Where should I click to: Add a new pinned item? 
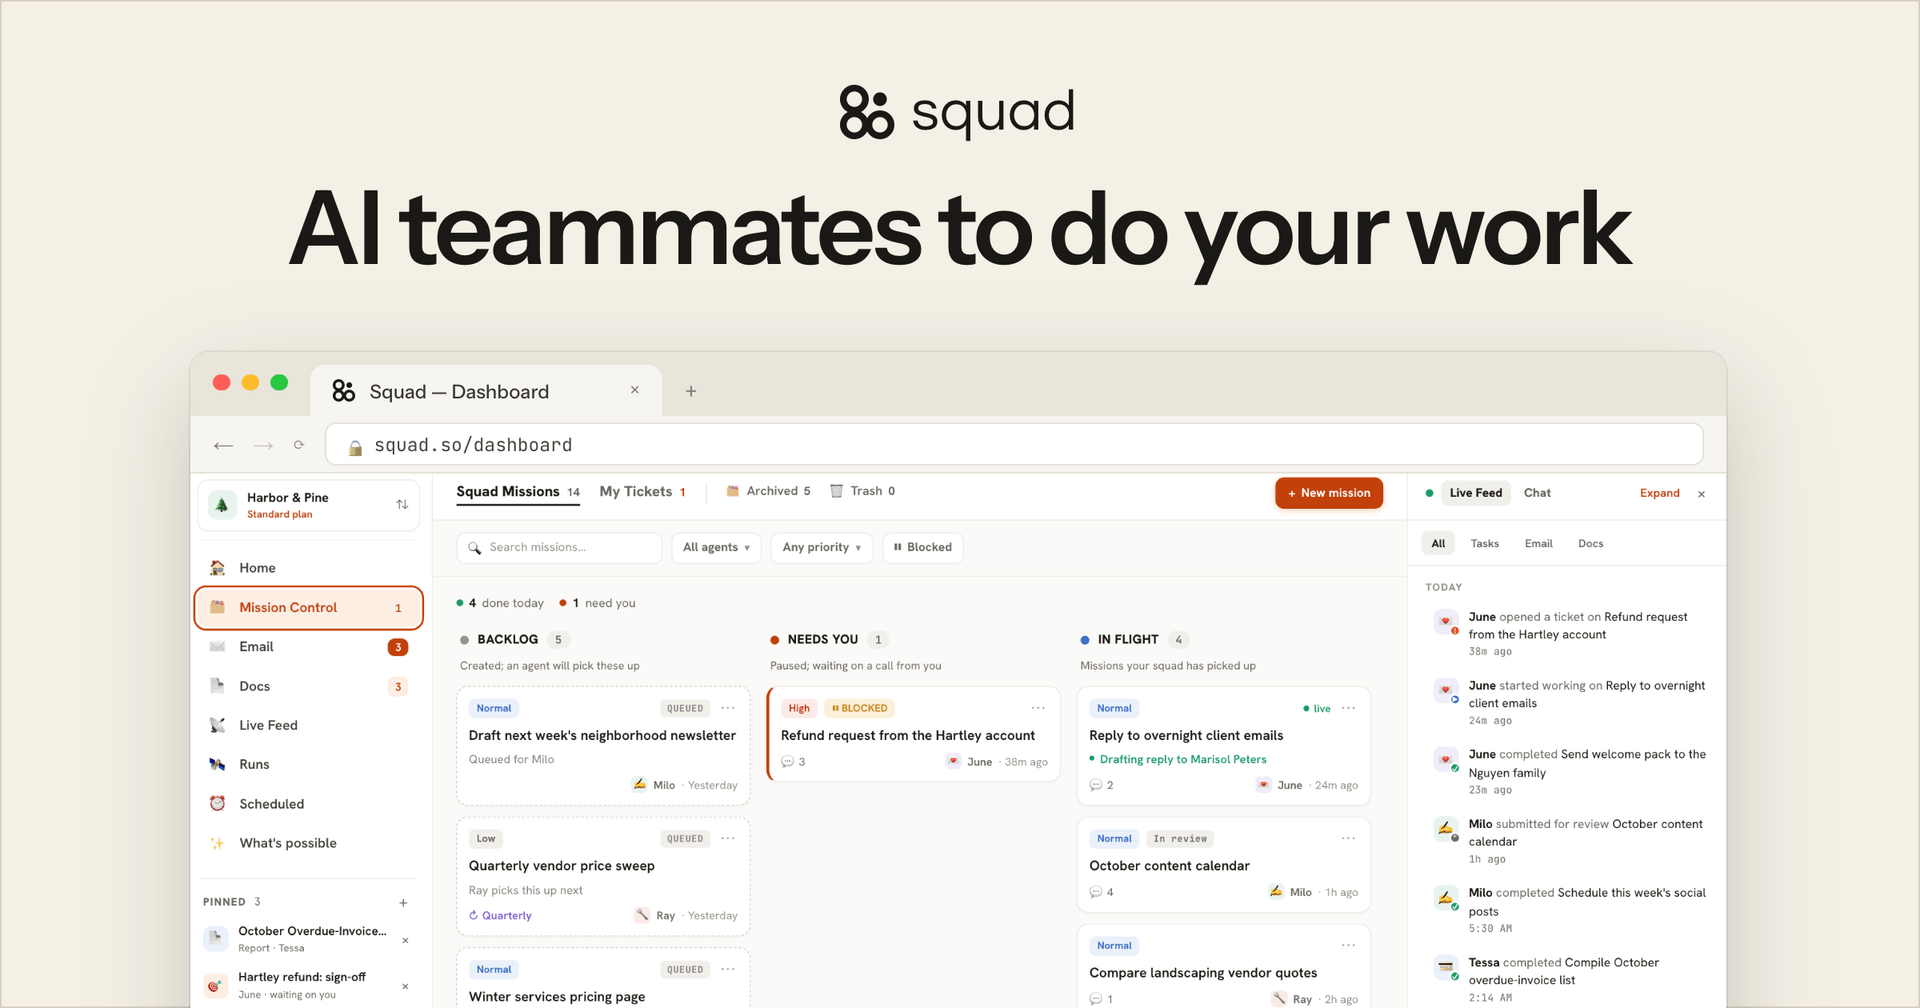[403, 903]
